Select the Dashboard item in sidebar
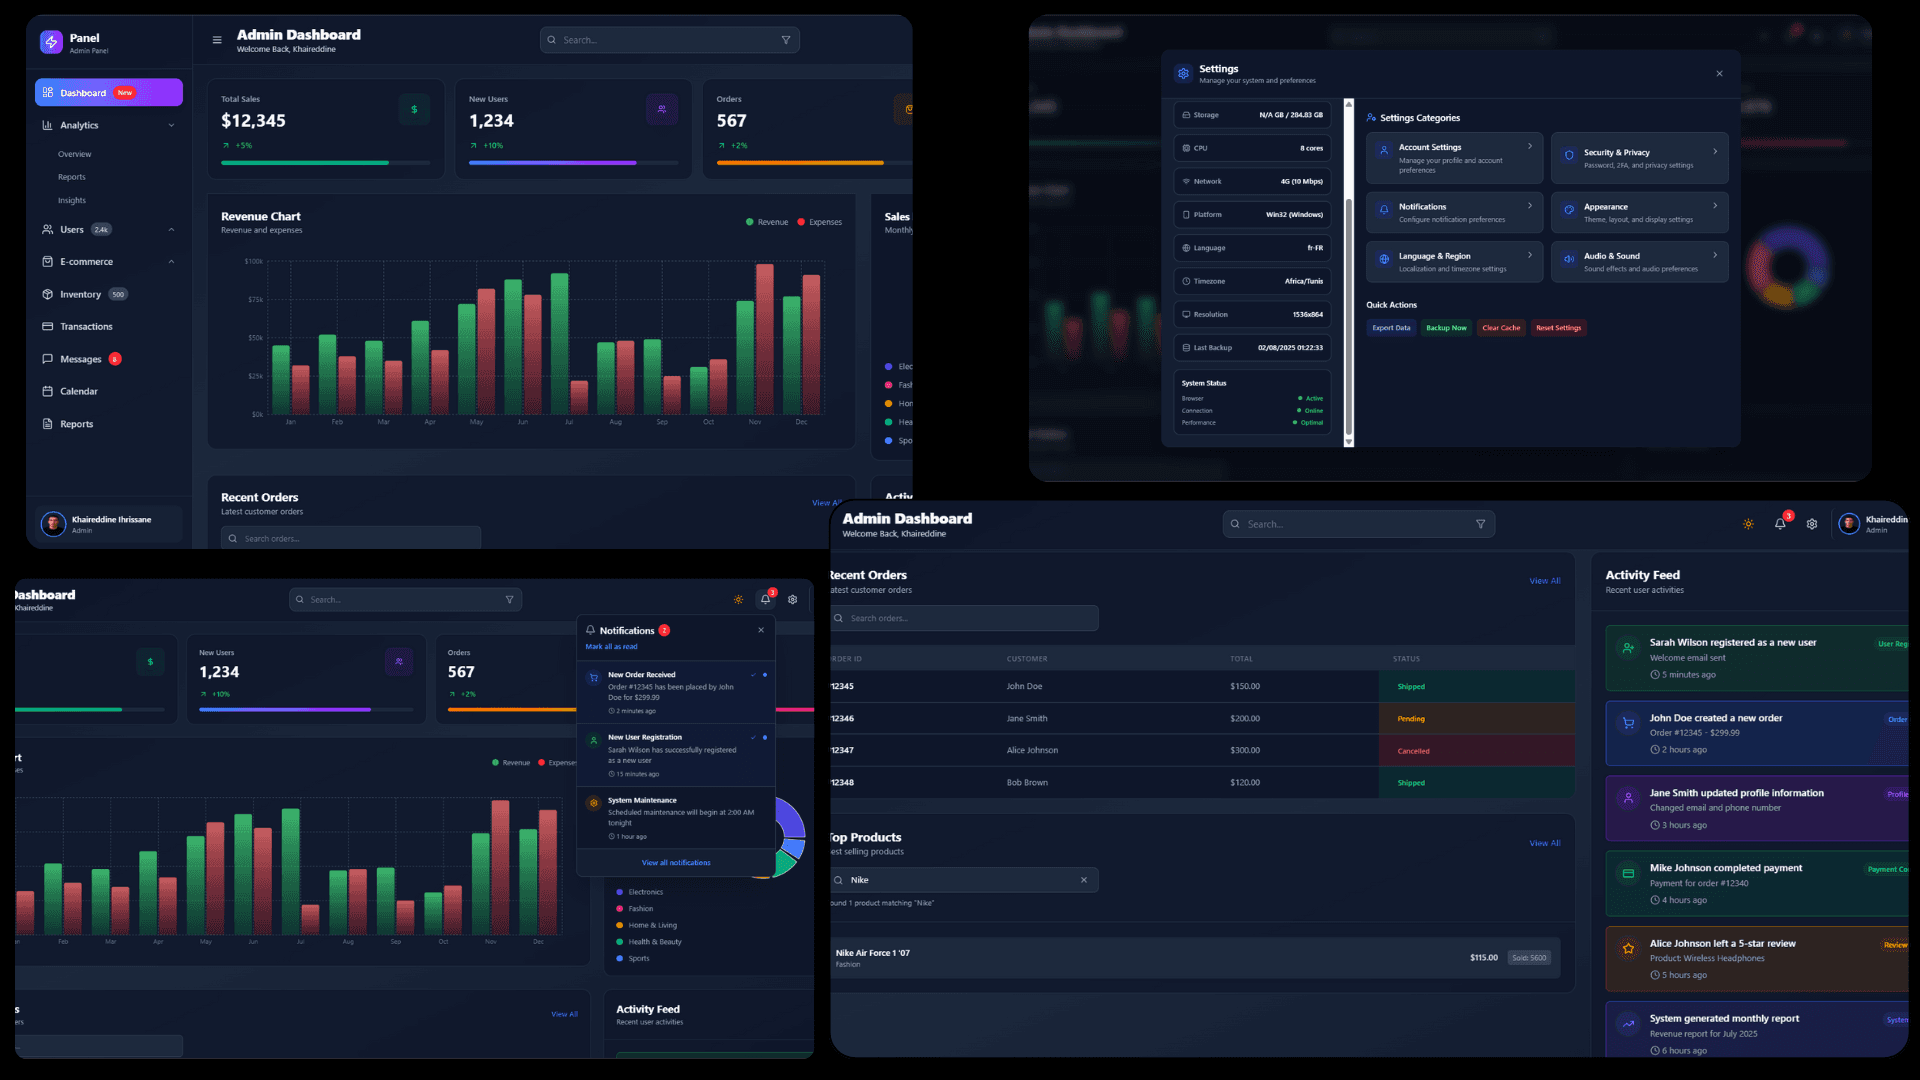This screenshot has width=1920, height=1080. (109, 92)
